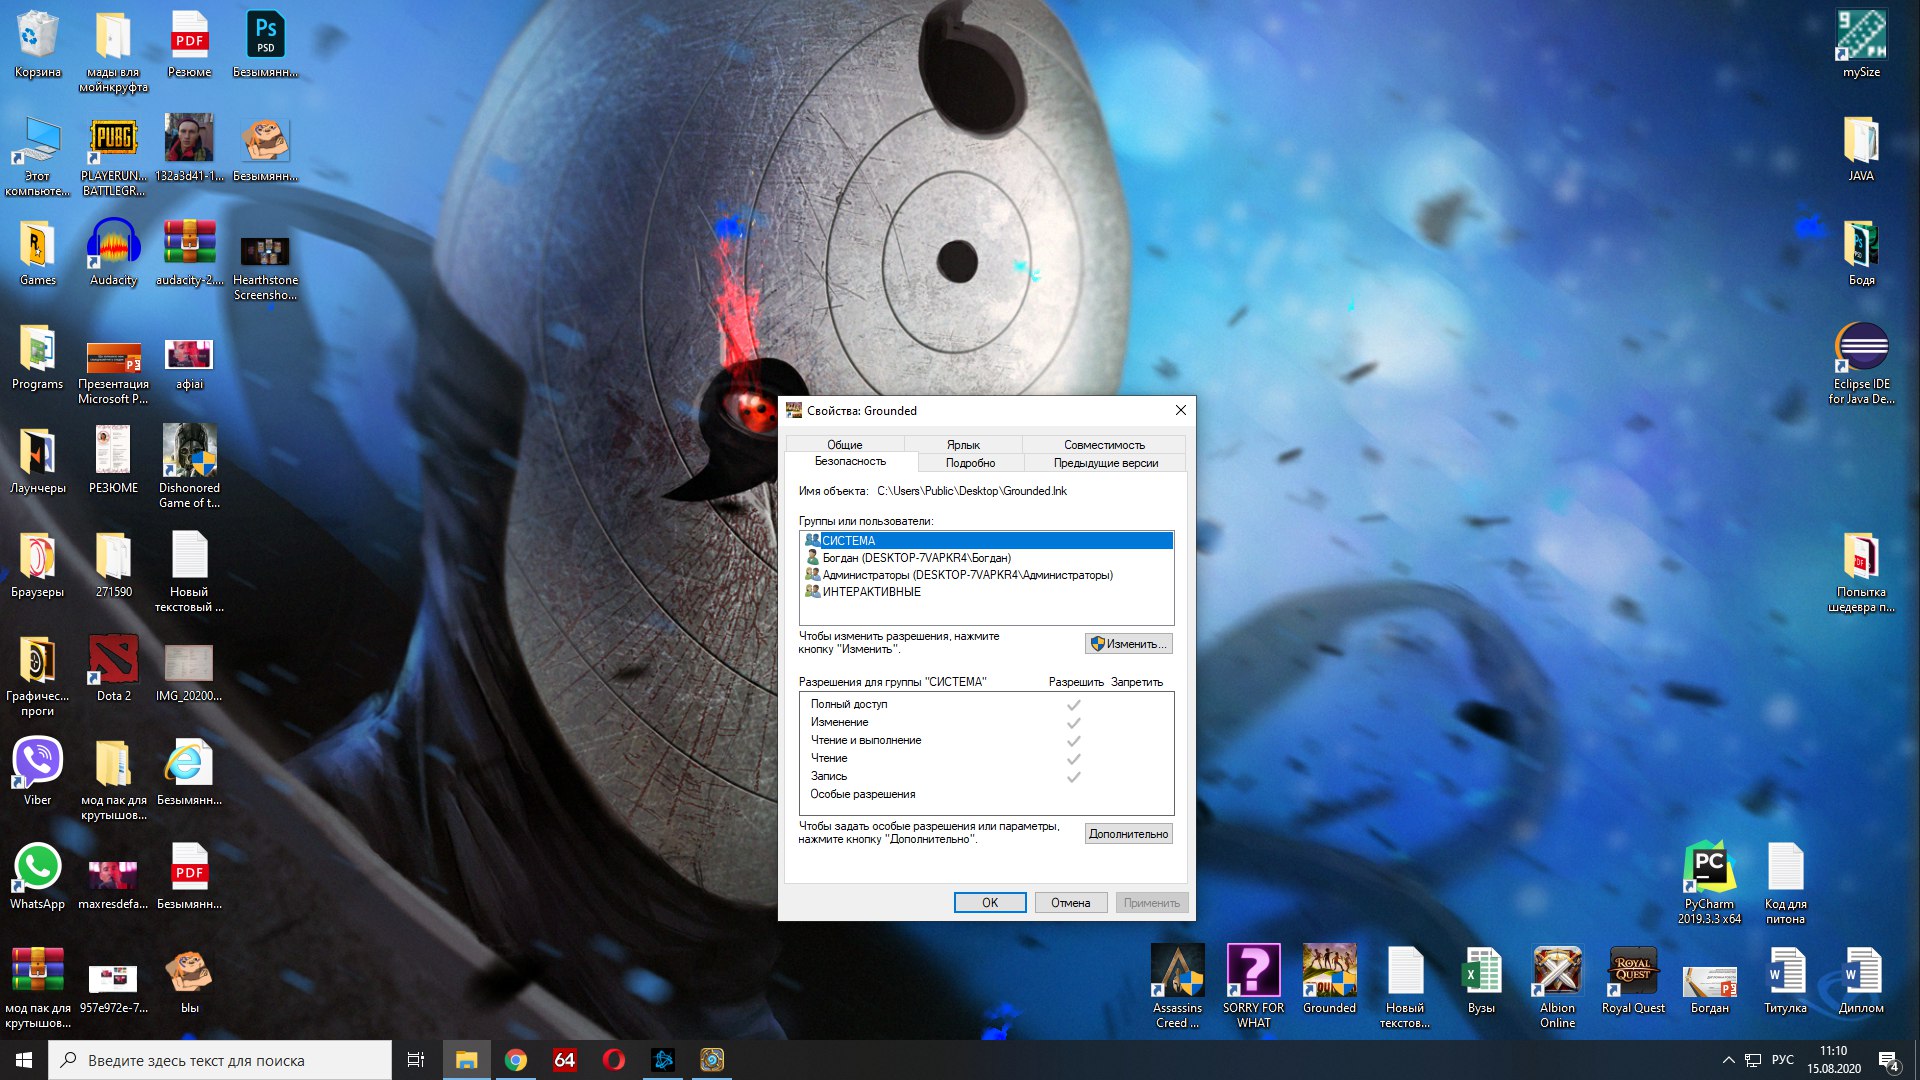
Task: Select ИНТЕРАКТИВНЫЕ in the groups list
Action: click(x=987, y=592)
